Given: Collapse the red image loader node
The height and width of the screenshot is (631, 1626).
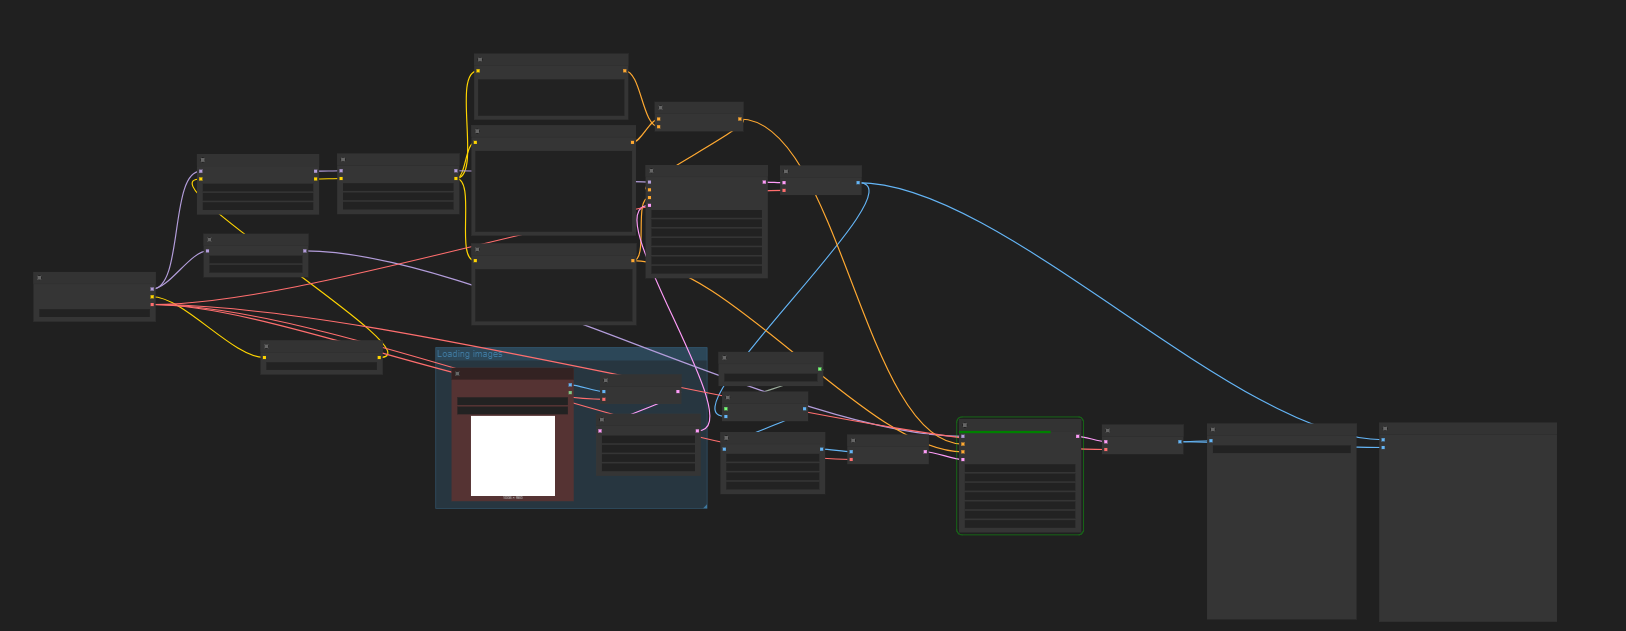Looking at the screenshot, I should click(x=457, y=374).
